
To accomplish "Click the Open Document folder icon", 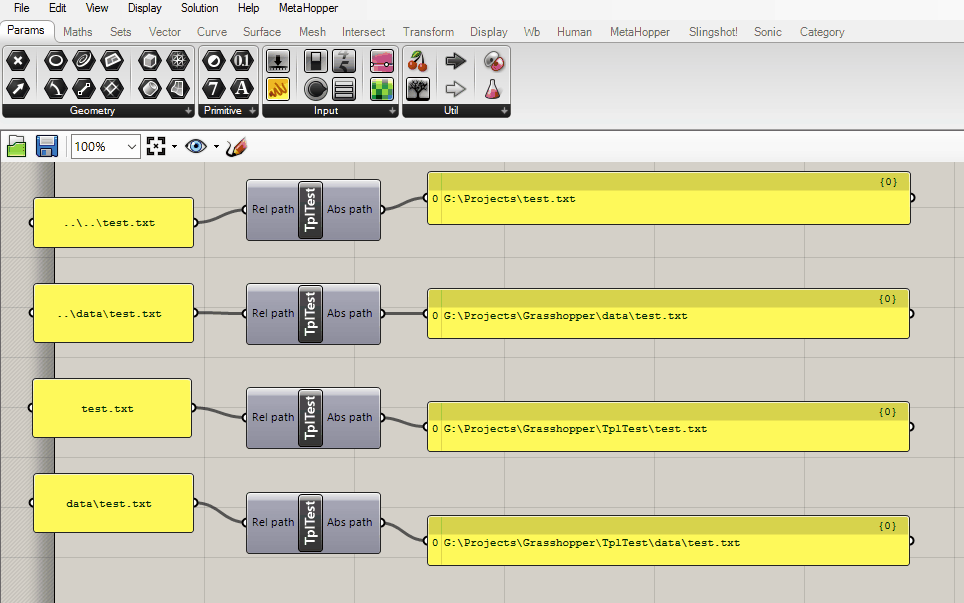I will pos(16,146).
